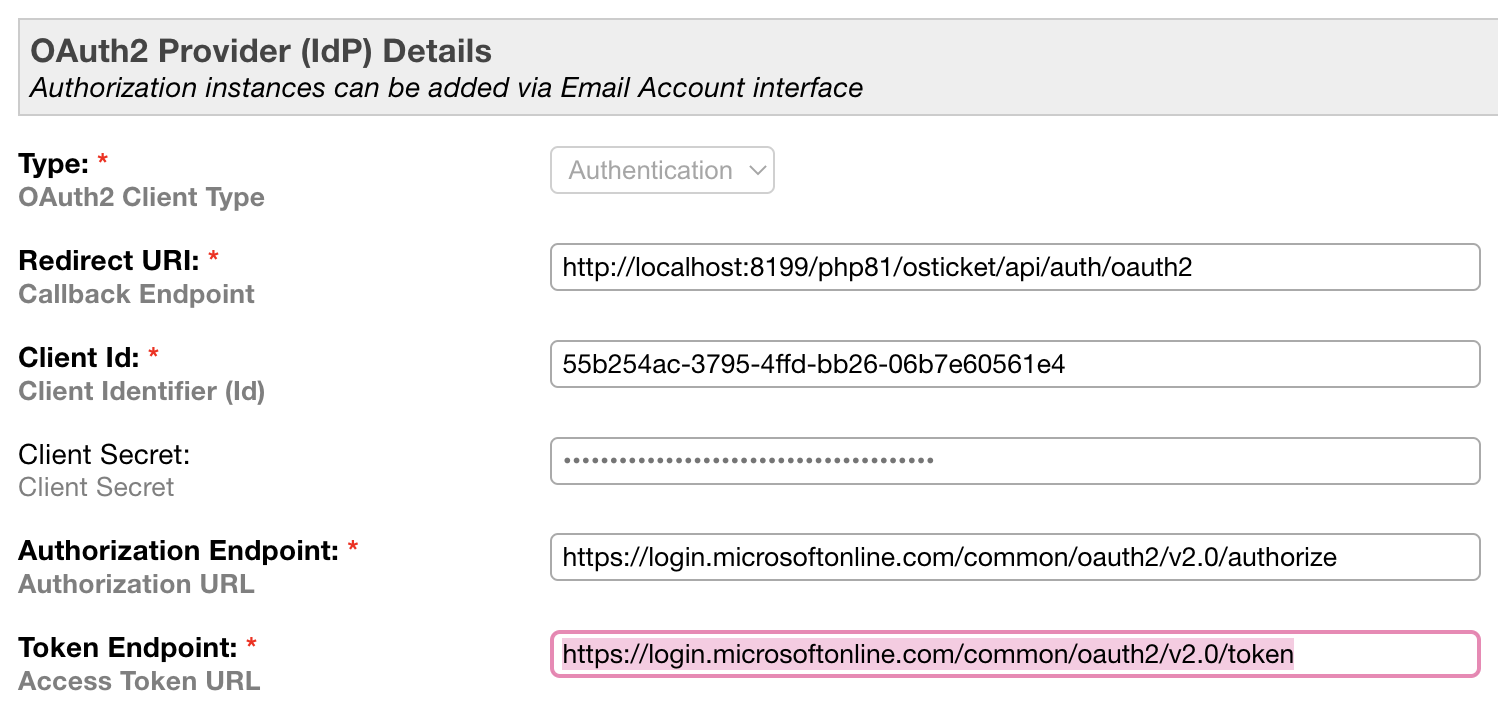Click the Callback Endpoint helper text
The width and height of the screenshot is (1498, 712).
coord(136,294)
